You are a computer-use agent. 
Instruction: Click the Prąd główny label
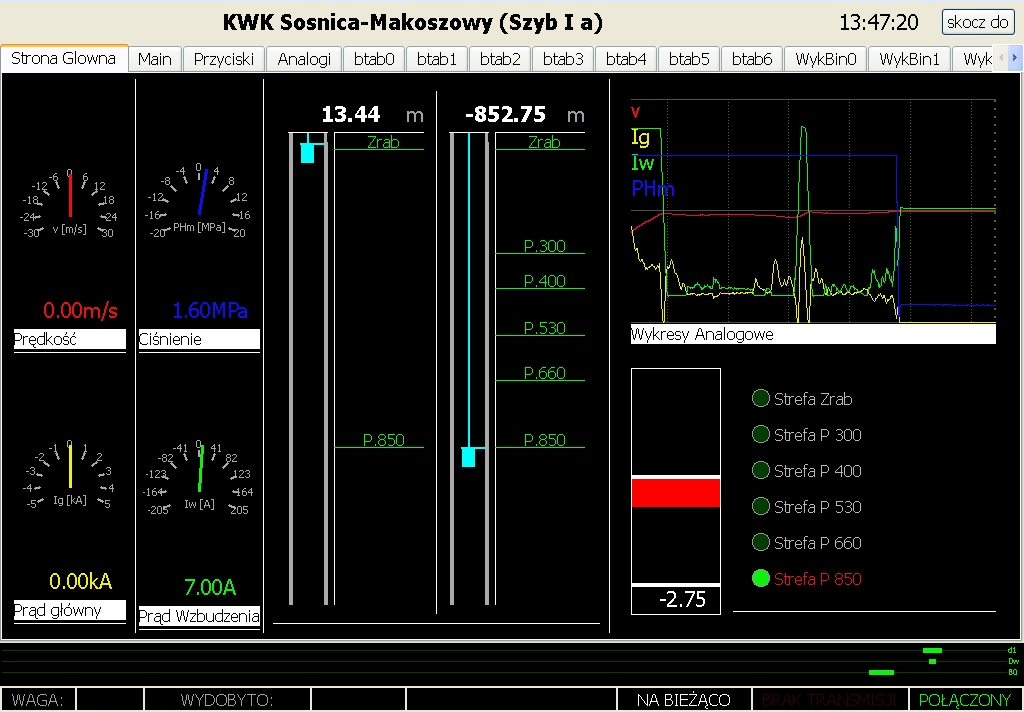[x=69, y=610]
